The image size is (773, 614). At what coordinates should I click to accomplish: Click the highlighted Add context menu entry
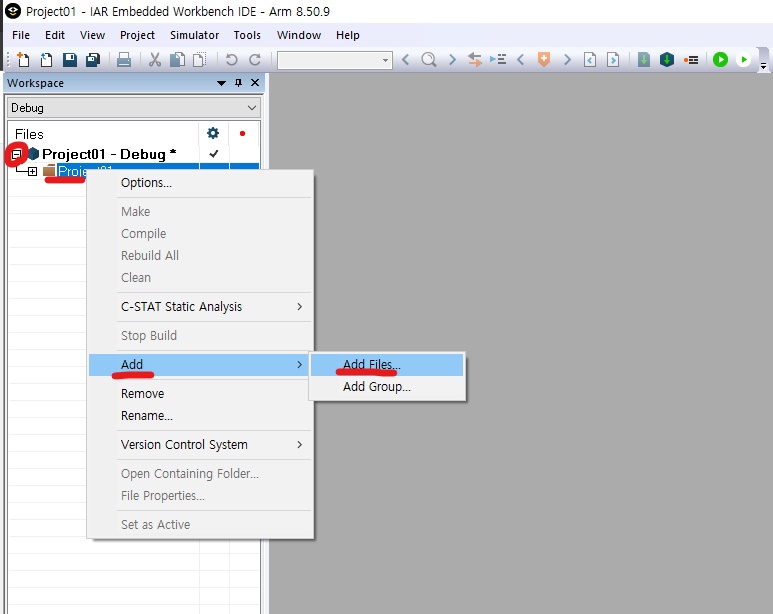click(x=201, y=365)
